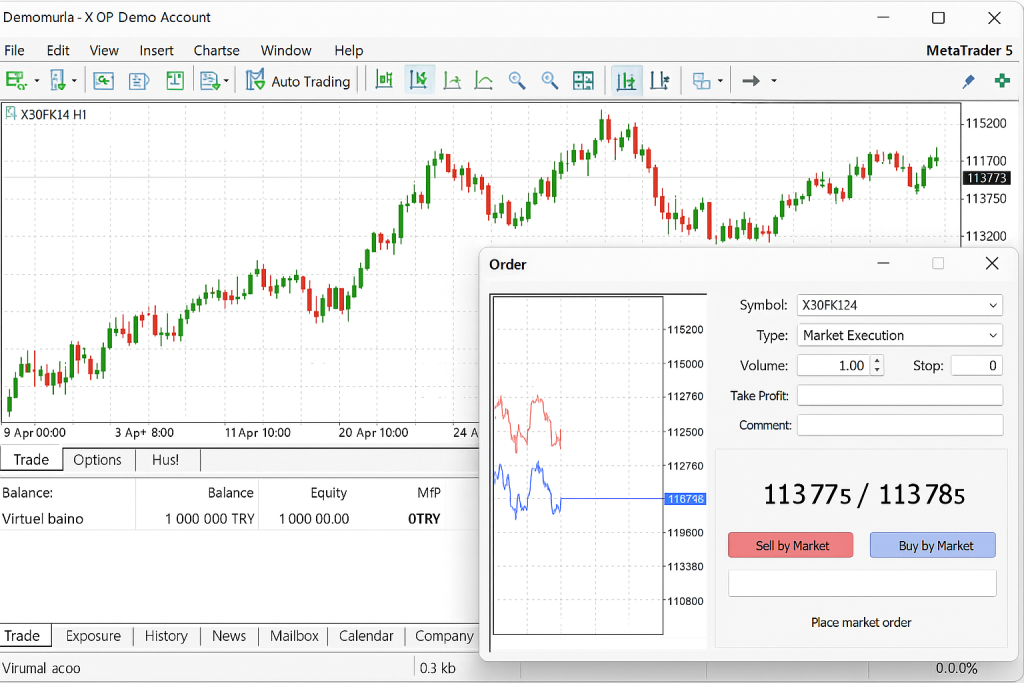Toggle chart auto scroll

[627, 81]
